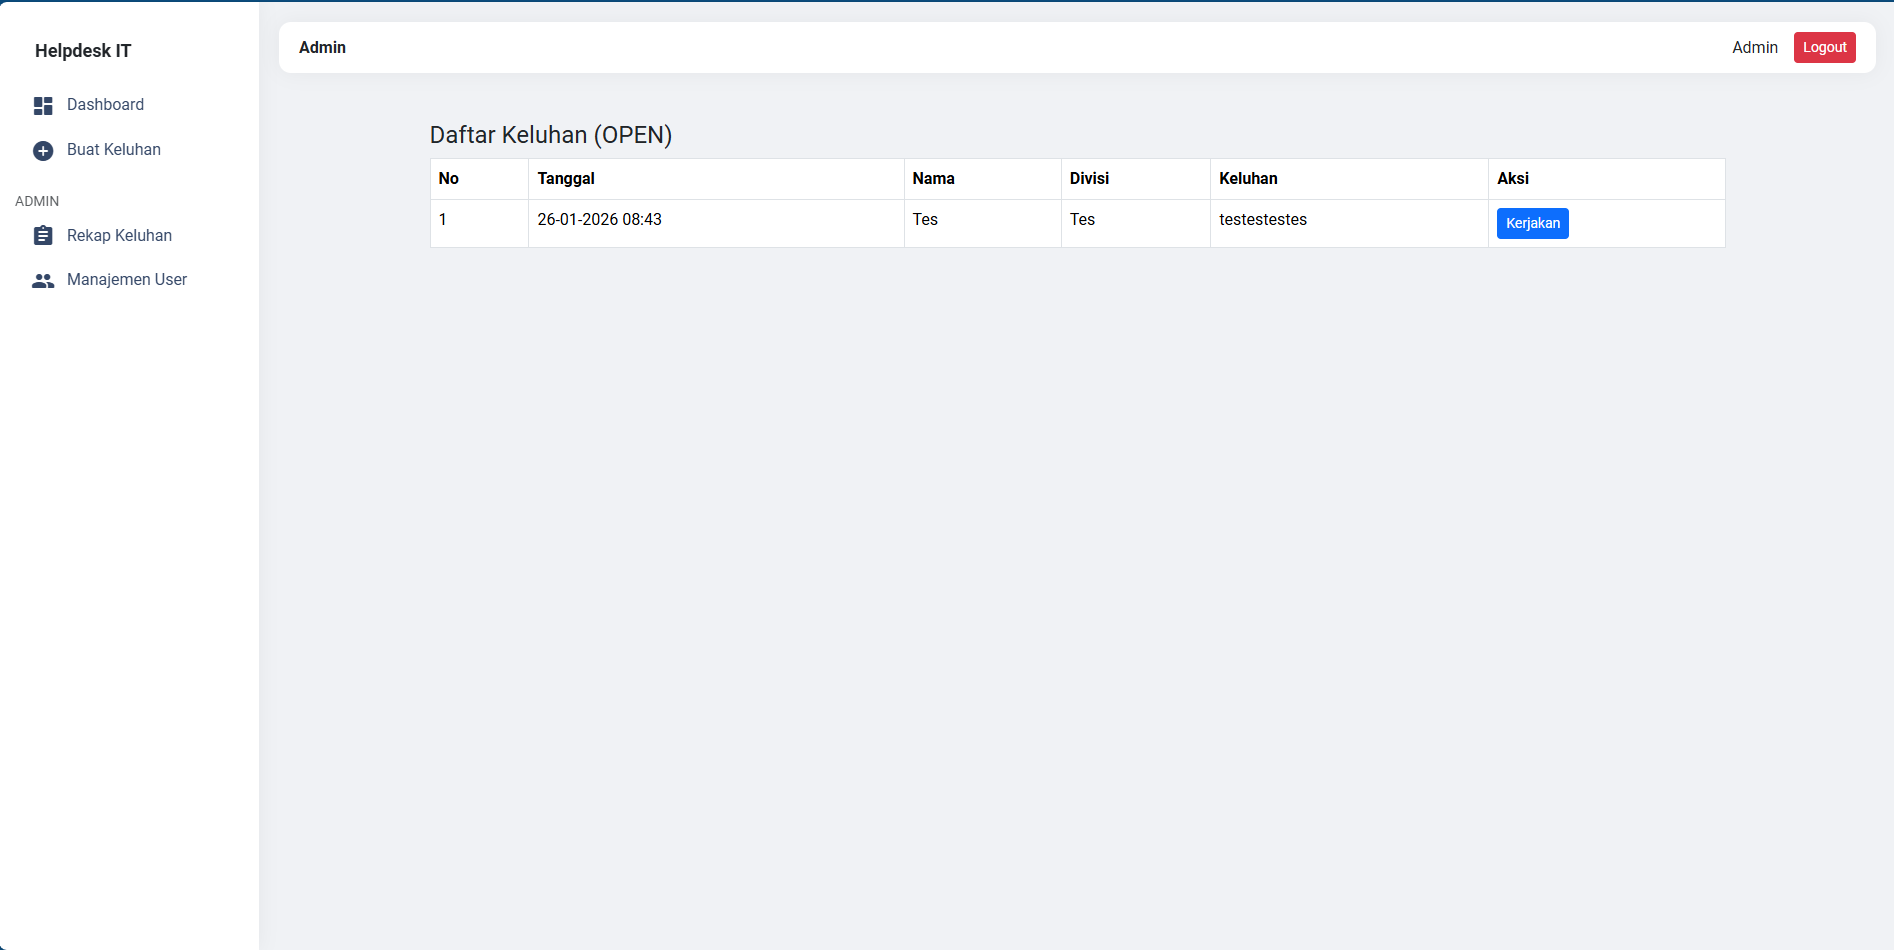This screenshot has width=1894, height=950.
Task: Click the Keluhan column header
Action: (1248, 179)
